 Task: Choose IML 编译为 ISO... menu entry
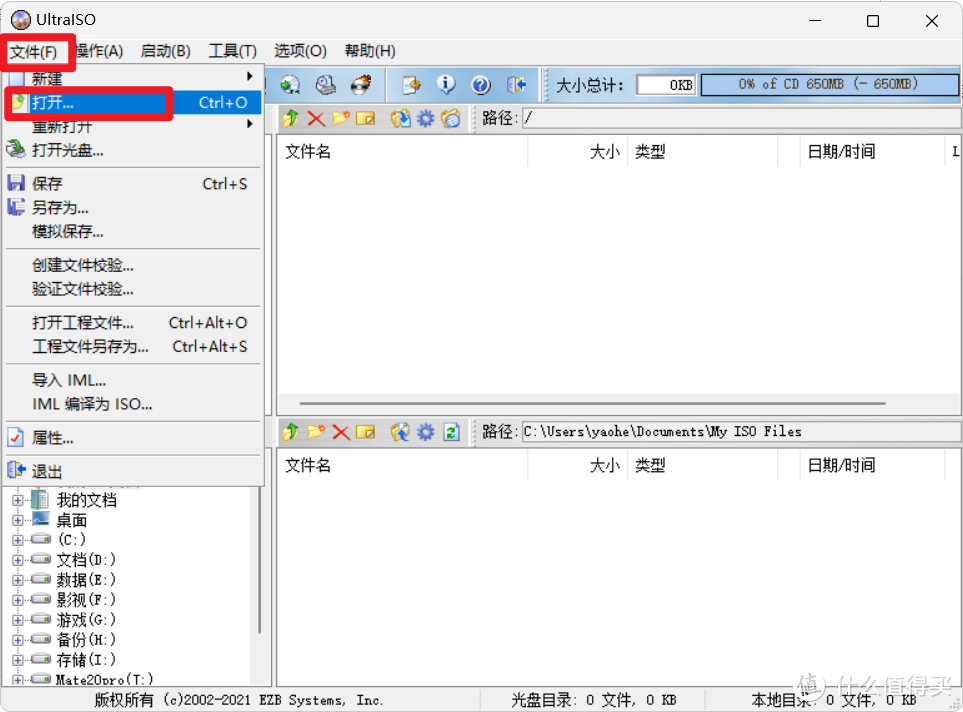point(133,404)
